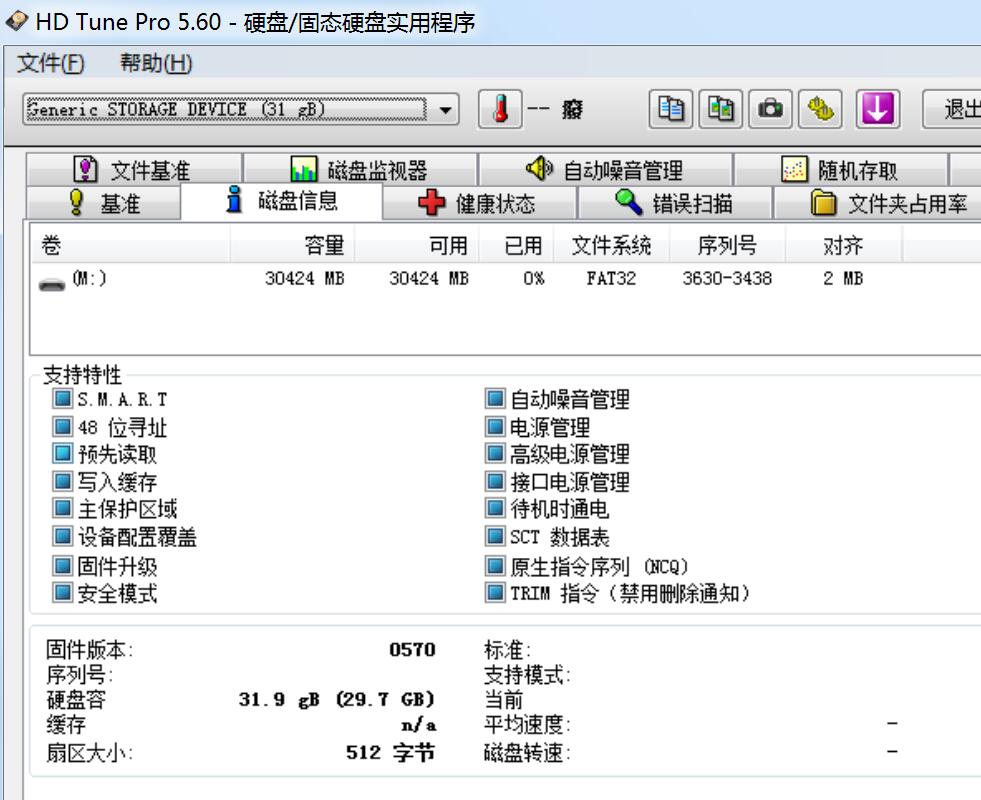Click the temperature thermometer icon
981x800 pixels.
point(501,110)
